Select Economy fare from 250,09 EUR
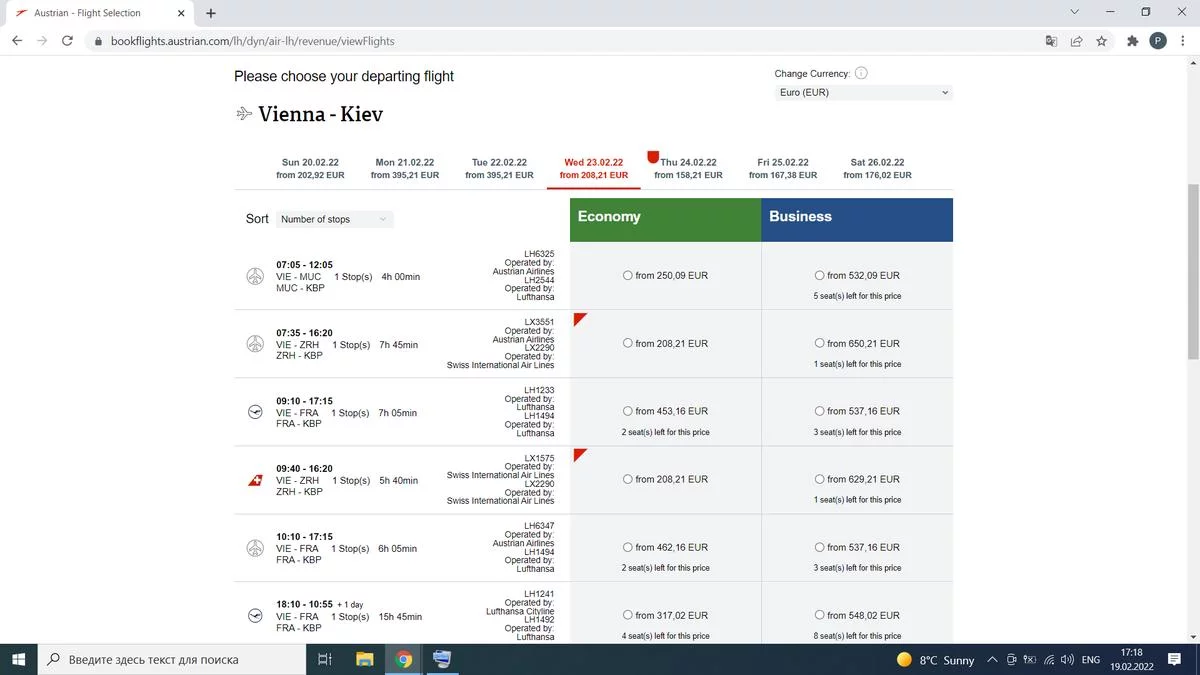Image resolution: width=1200 pixels, height=675 pixels. pyautogui.click(x=627, y=275)
